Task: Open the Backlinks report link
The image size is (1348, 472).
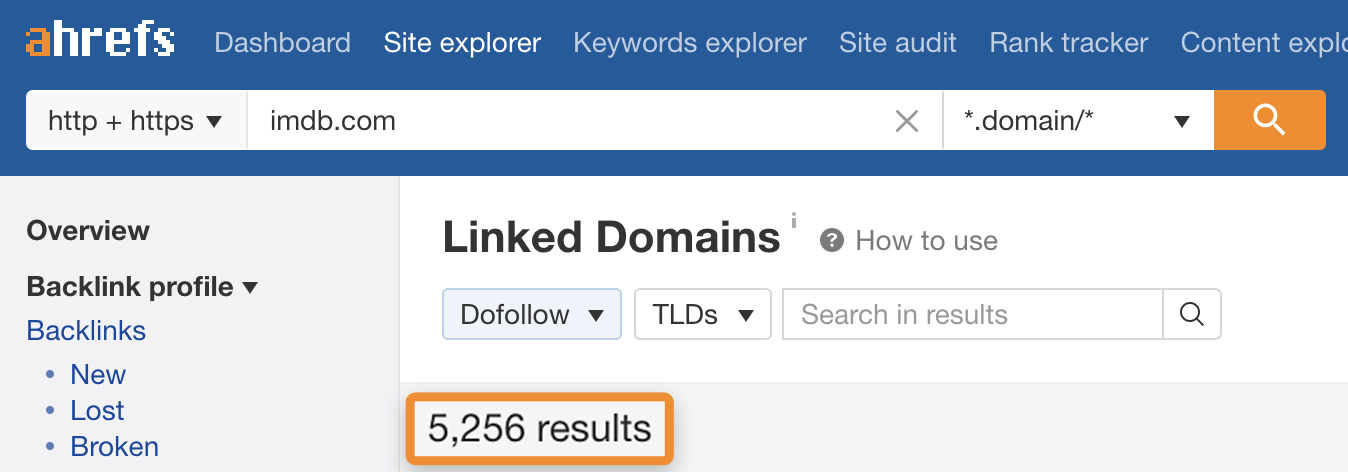Action: (86, 331)
